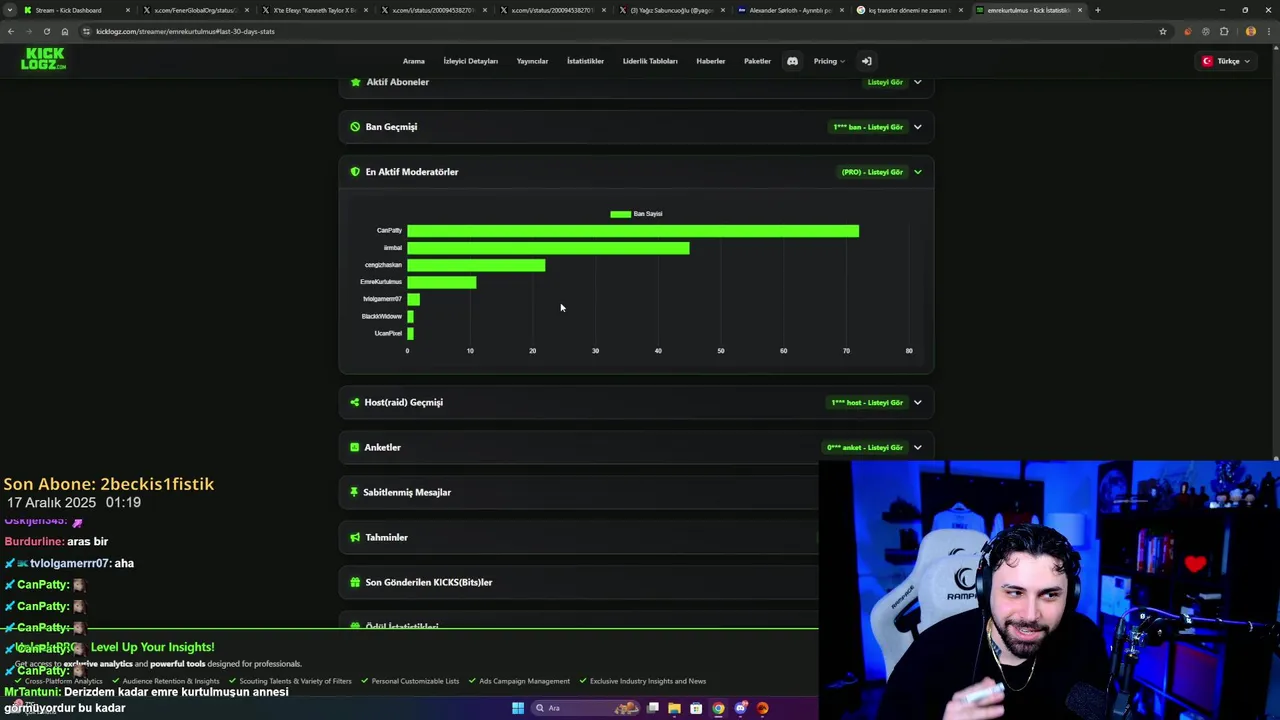Expand the Aktif Aboneler section chevron
1280x720 pixels.
[x=917, y=82]
